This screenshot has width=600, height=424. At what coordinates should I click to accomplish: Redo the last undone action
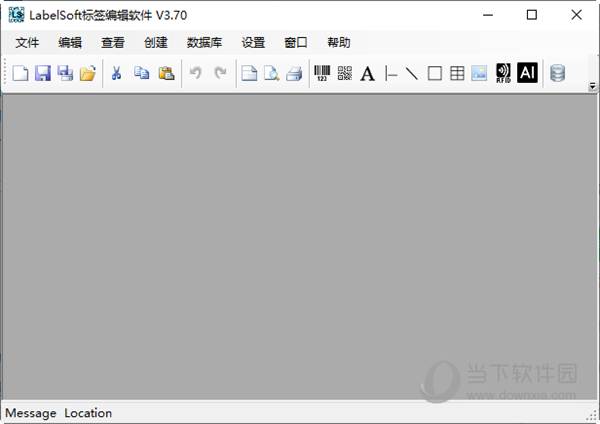(220, 73)
